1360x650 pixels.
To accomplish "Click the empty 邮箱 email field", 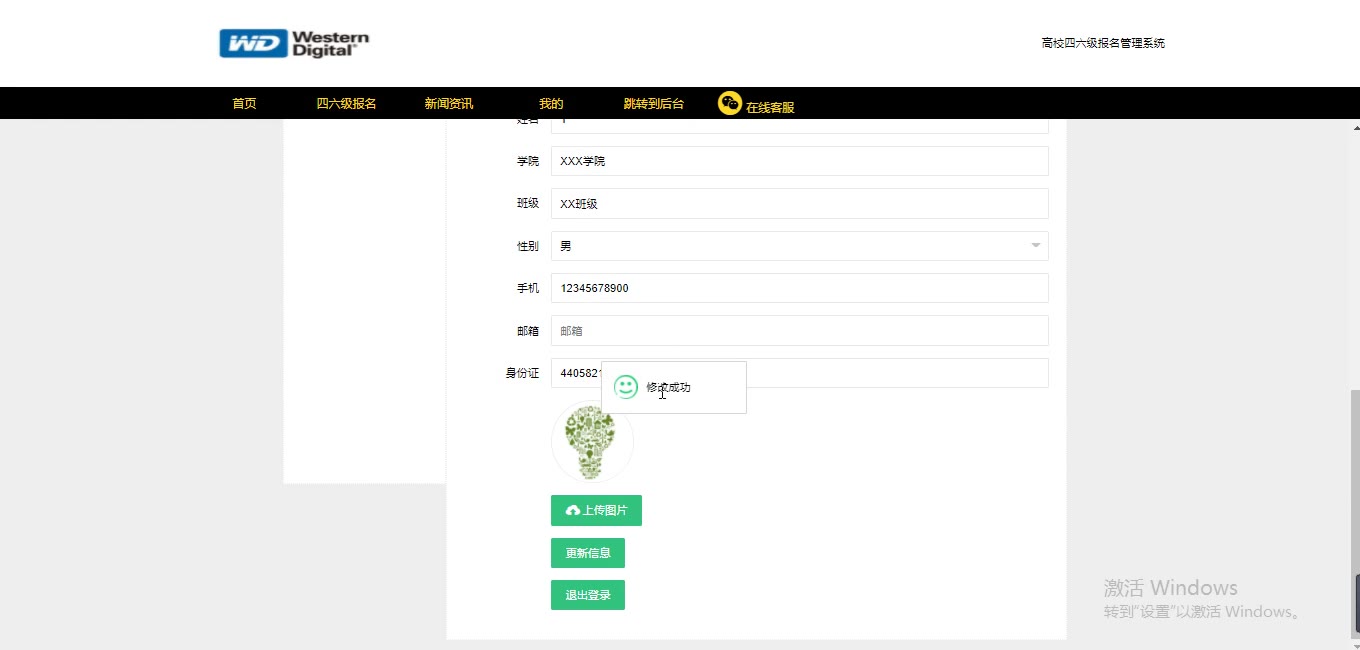I will coord(799,330).
